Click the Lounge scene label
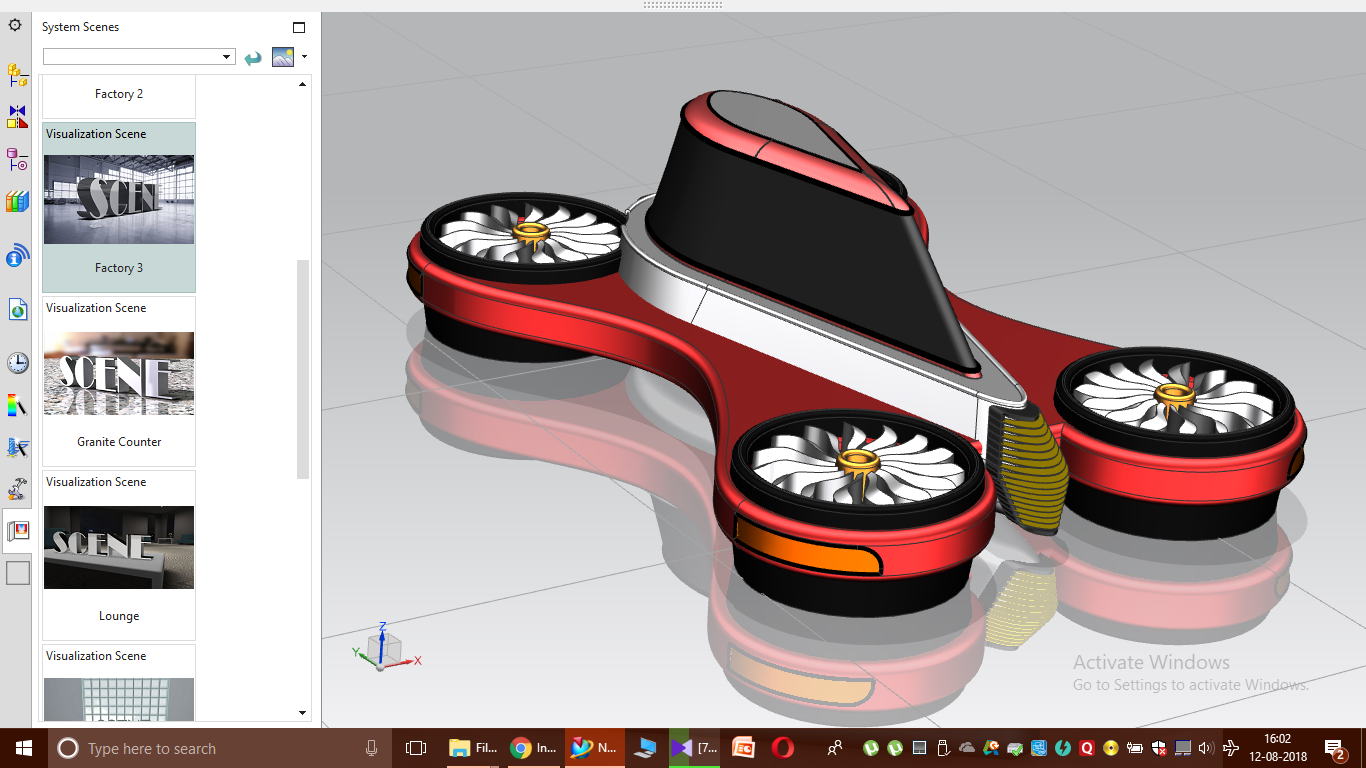Screen dimensions: 1366x768 pos(119,616)
